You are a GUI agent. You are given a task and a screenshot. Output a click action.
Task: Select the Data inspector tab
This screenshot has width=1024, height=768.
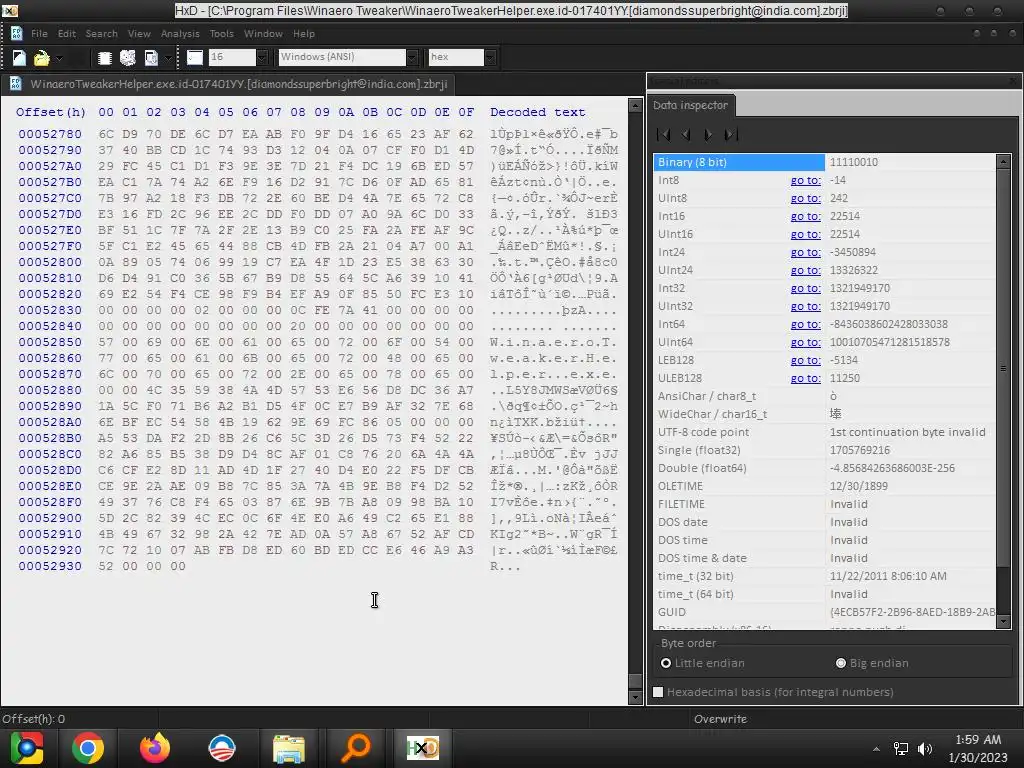click(690, 105)
